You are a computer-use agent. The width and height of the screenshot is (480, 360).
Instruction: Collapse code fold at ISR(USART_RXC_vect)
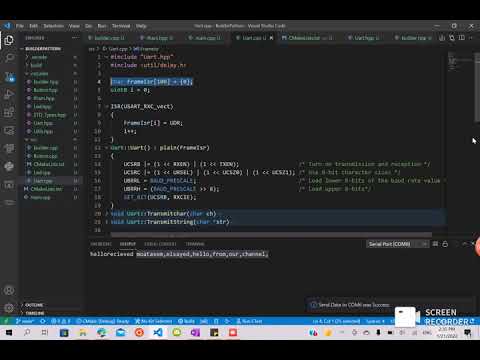pos(106,107)
